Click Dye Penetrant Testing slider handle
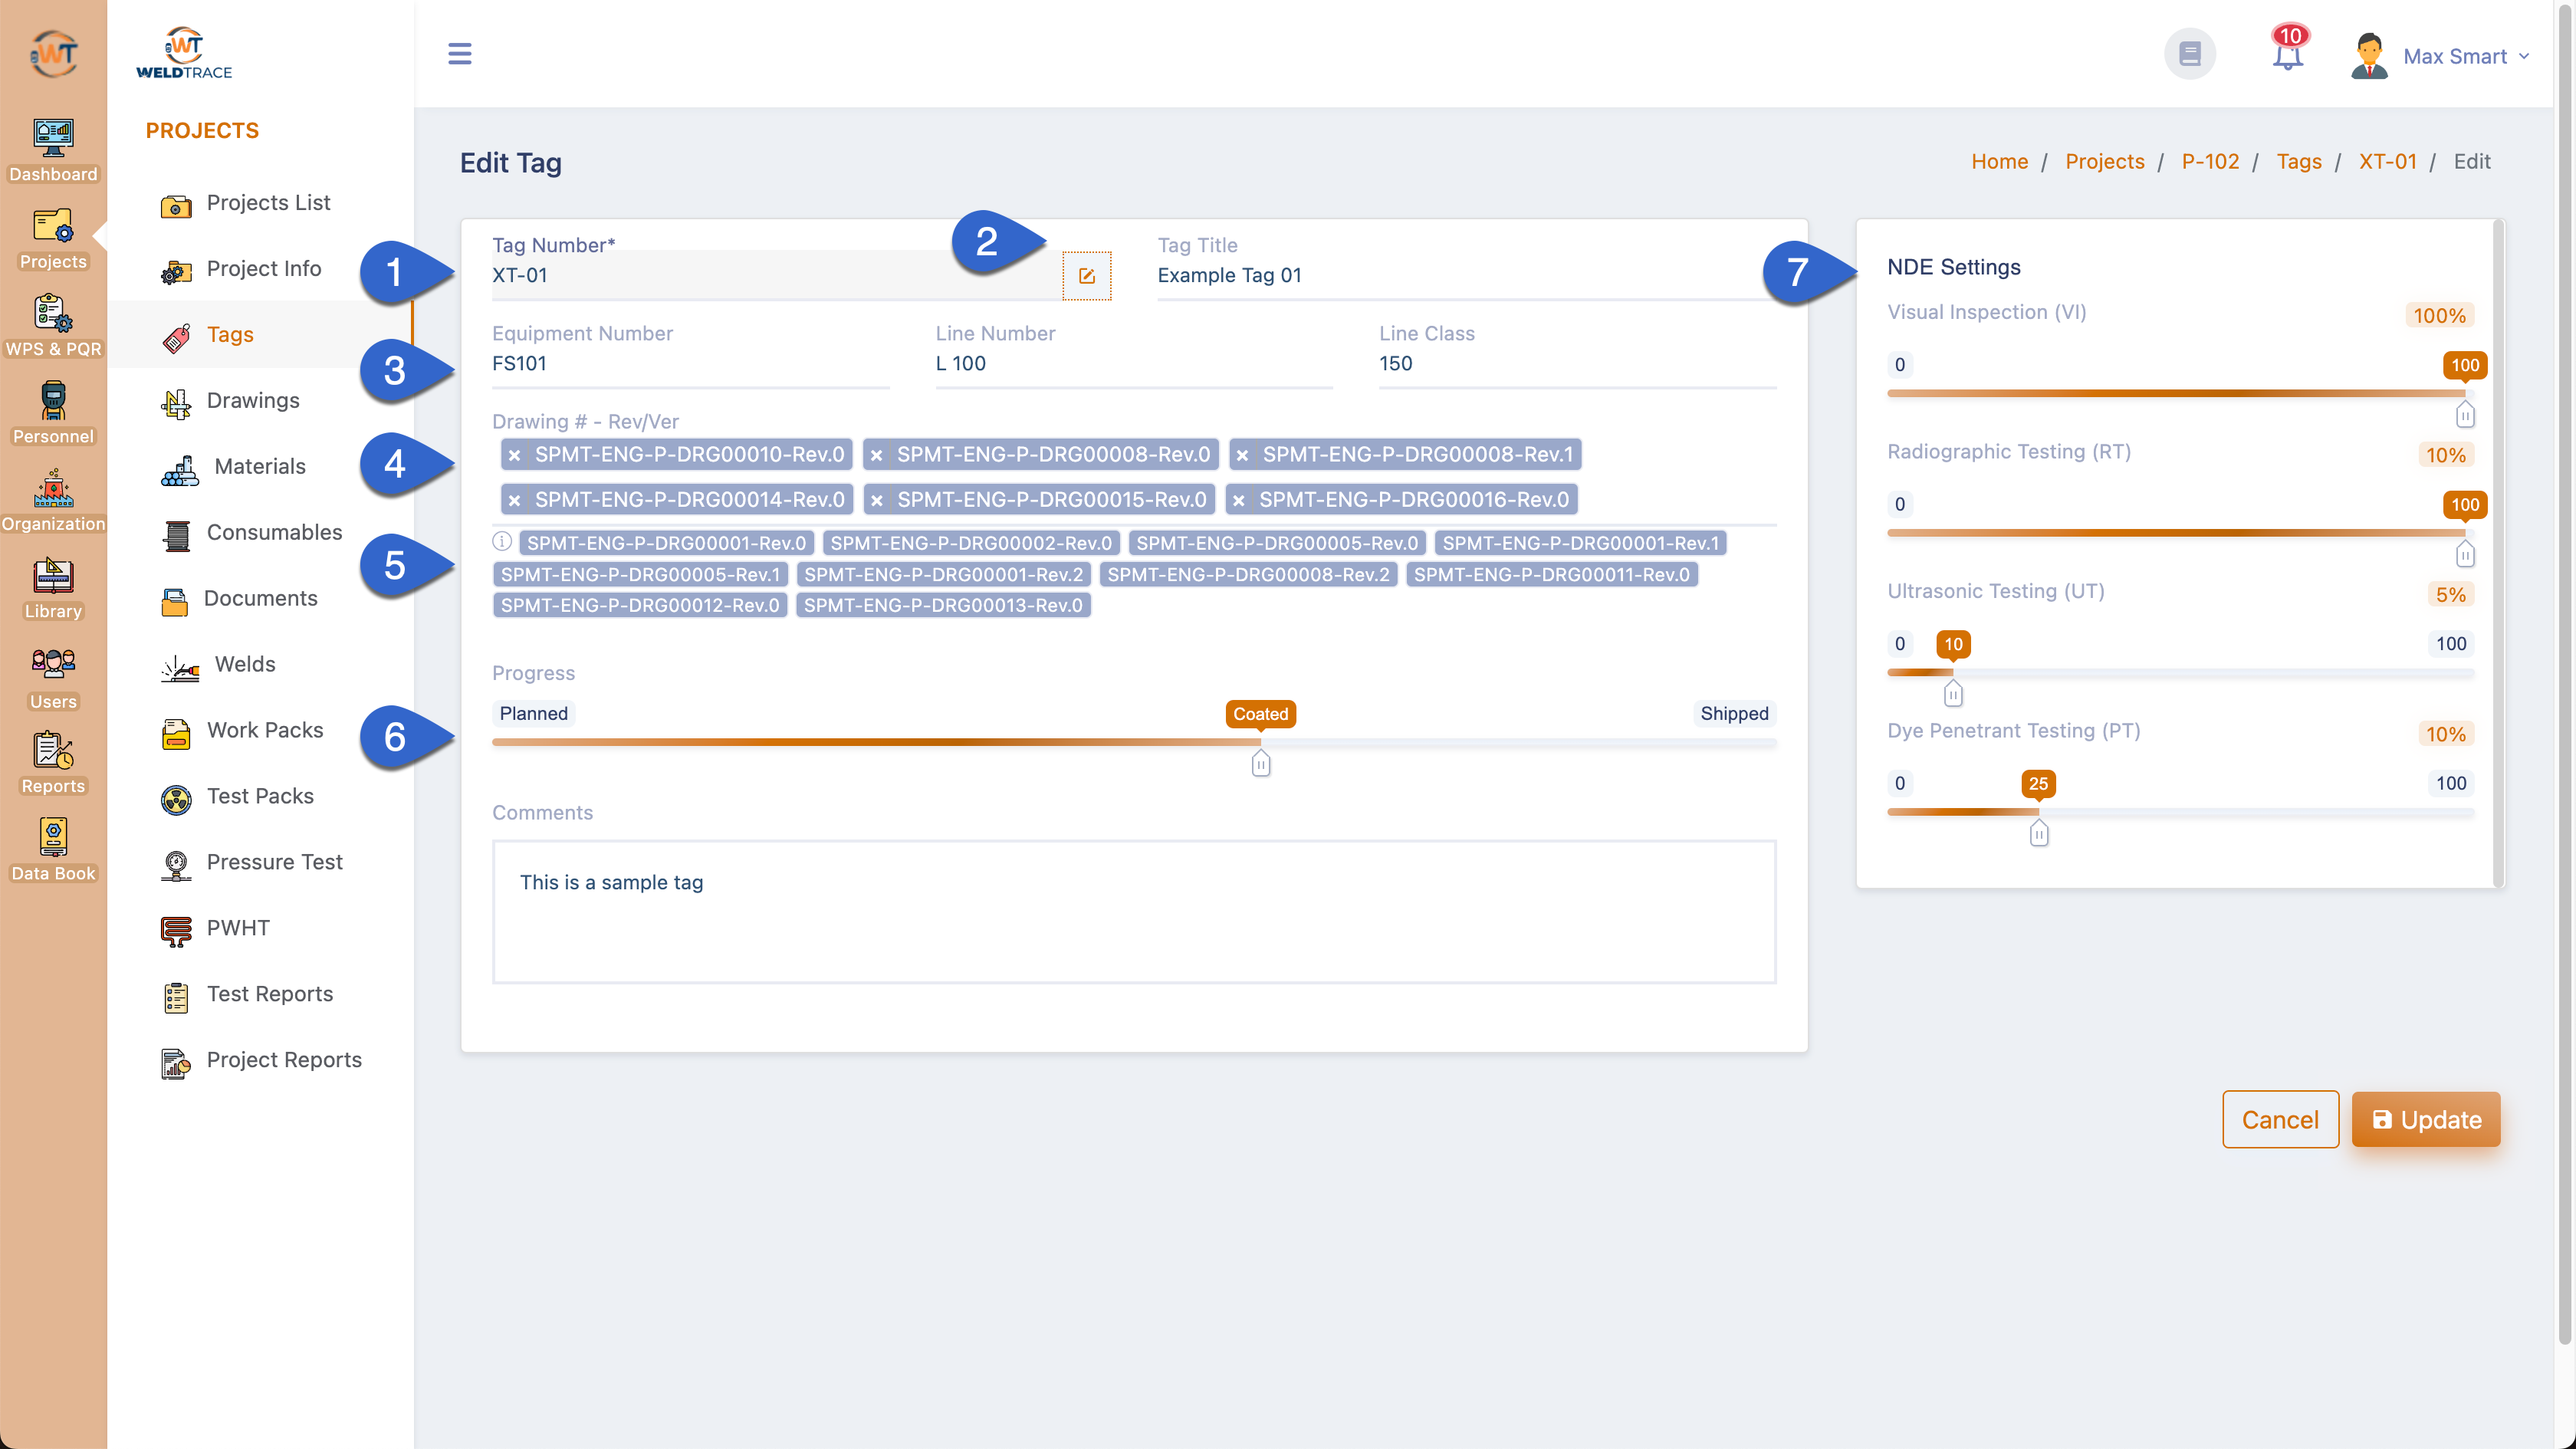The height and width of the screenshot is (1449, 2576). (x=2038, y=833)
